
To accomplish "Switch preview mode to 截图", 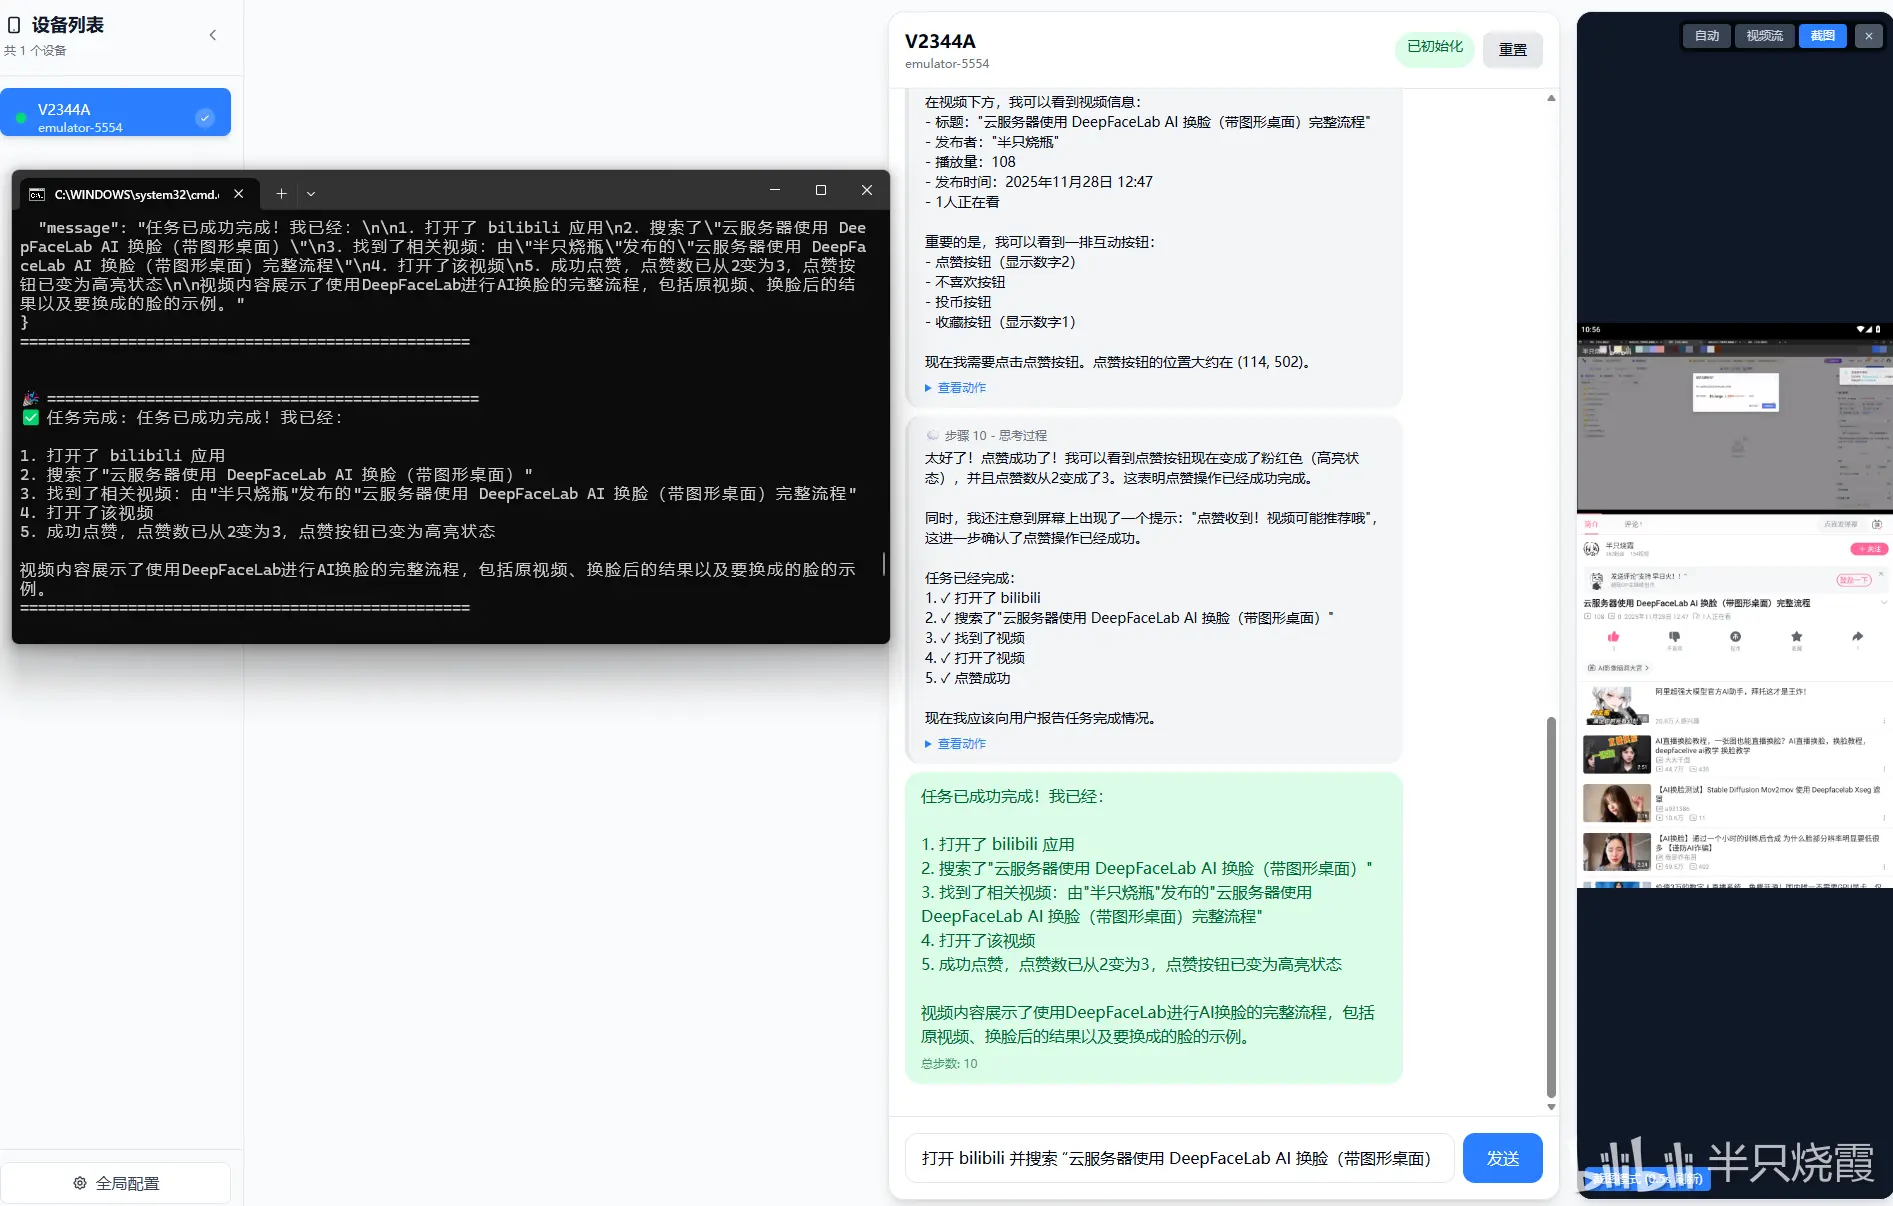I will [x=1823, y=36].
